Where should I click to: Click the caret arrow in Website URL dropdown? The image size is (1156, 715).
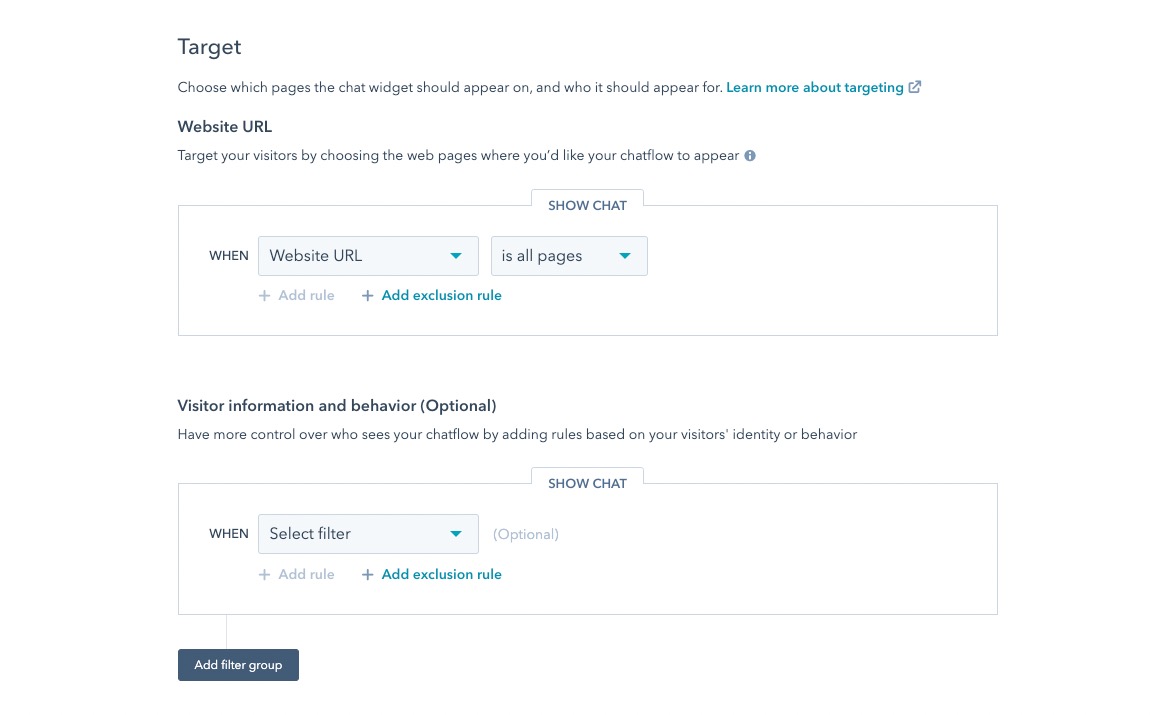(x=456, y=256)
